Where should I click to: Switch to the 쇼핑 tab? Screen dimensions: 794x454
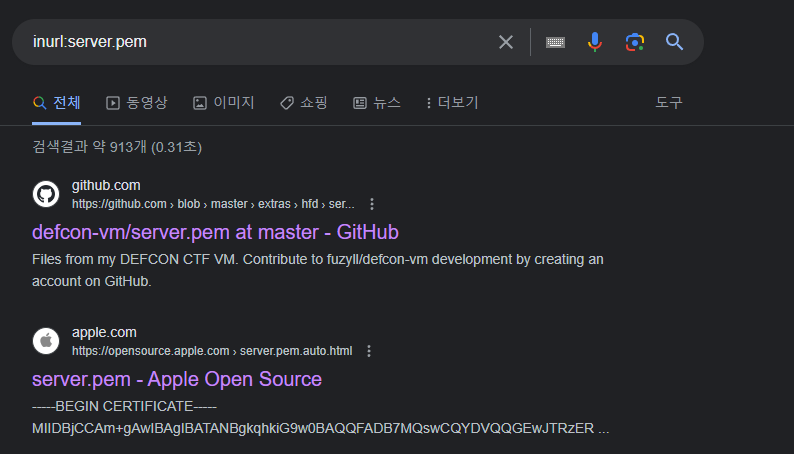pos(304,103)
